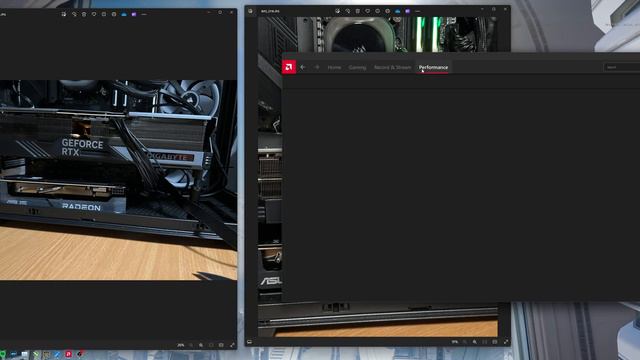Viewport: 640px width, 360px height.
Task: Click the second toolbar icon beside Edit in right Photos window
Action: click(348, 11)
